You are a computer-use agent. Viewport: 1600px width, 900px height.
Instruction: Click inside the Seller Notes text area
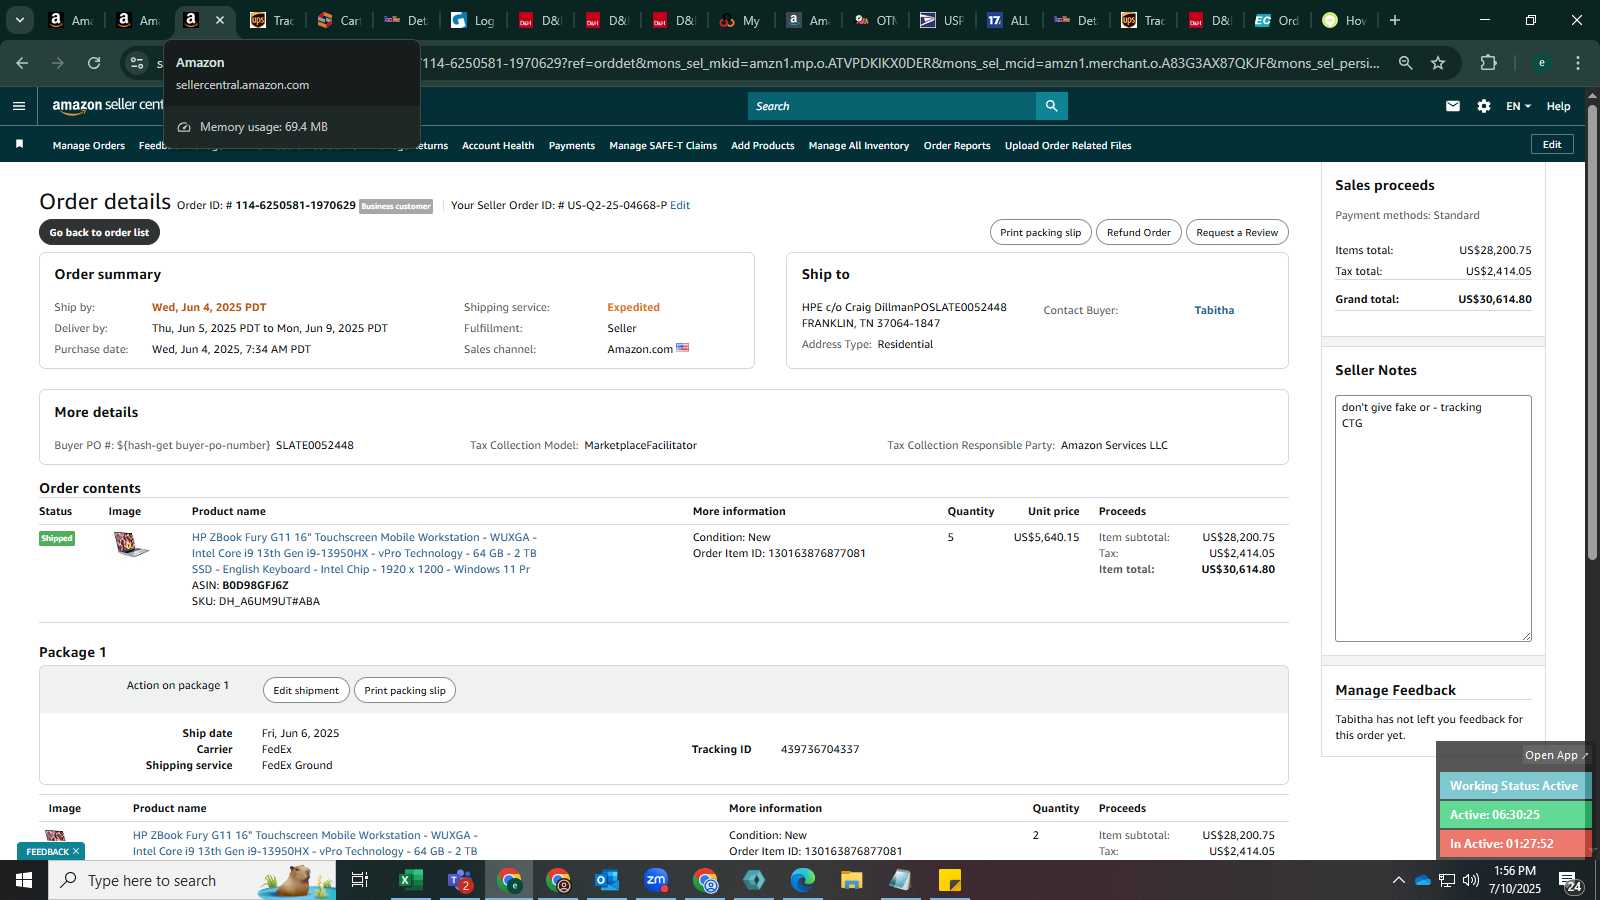1433,518
